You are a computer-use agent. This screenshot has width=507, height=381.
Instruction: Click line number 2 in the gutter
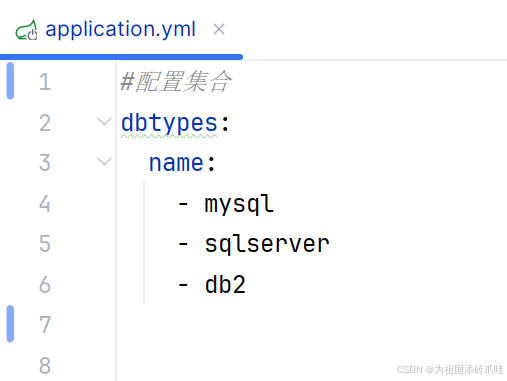[45, 123]
